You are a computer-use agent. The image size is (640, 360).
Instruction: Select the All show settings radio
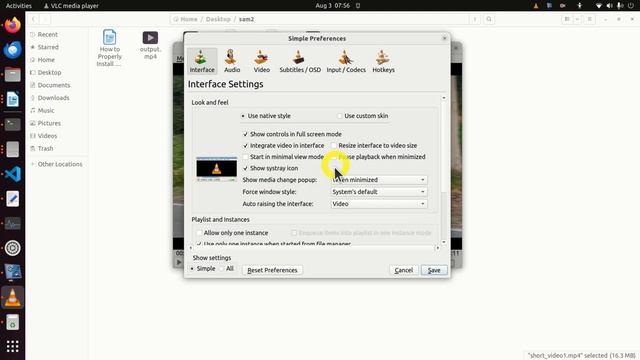click(227, 269)
